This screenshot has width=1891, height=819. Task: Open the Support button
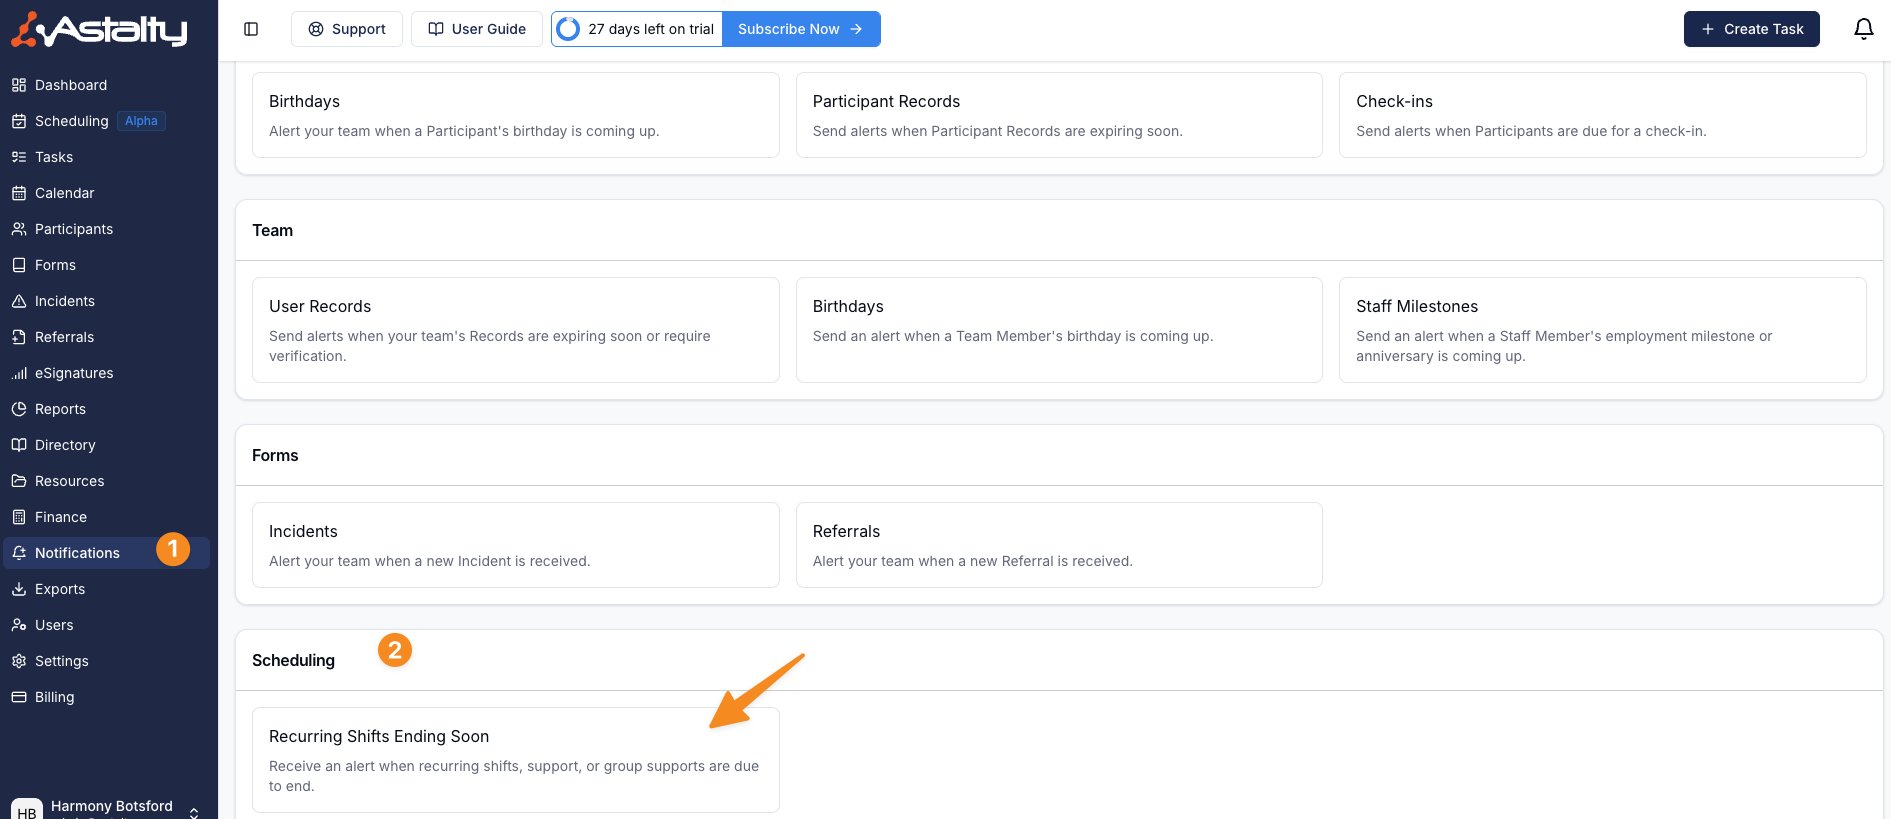pos(347,29)
